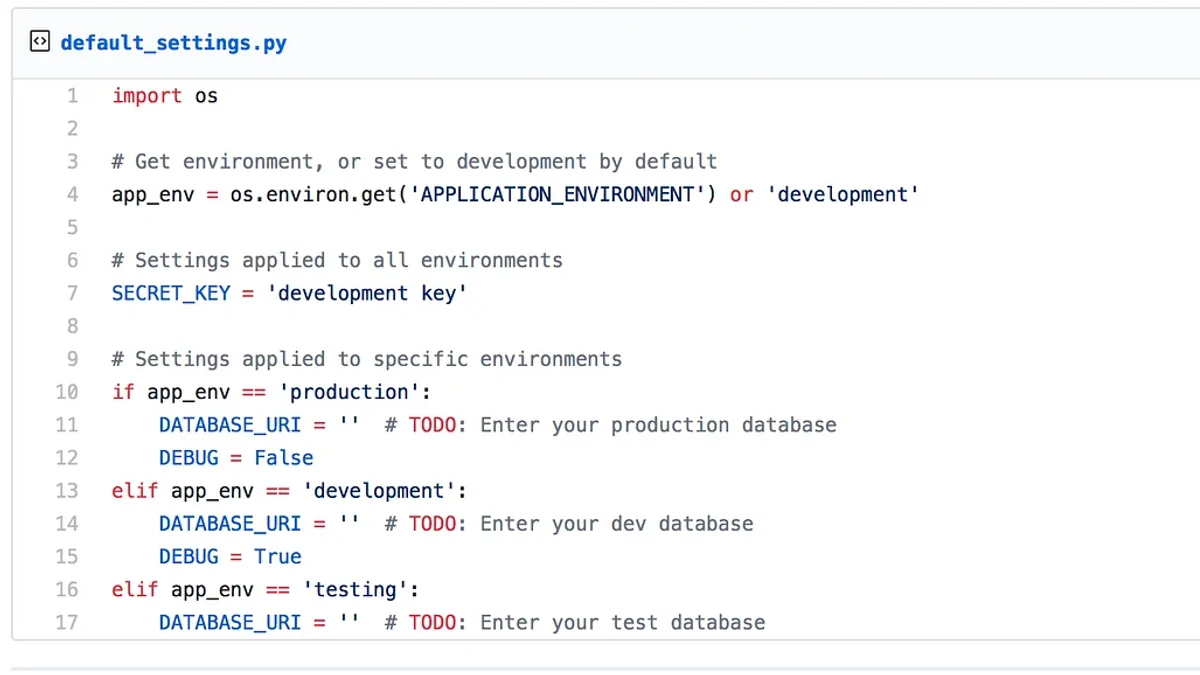
Task: Select line number 5 in the gutter
Action: (72, 228)
